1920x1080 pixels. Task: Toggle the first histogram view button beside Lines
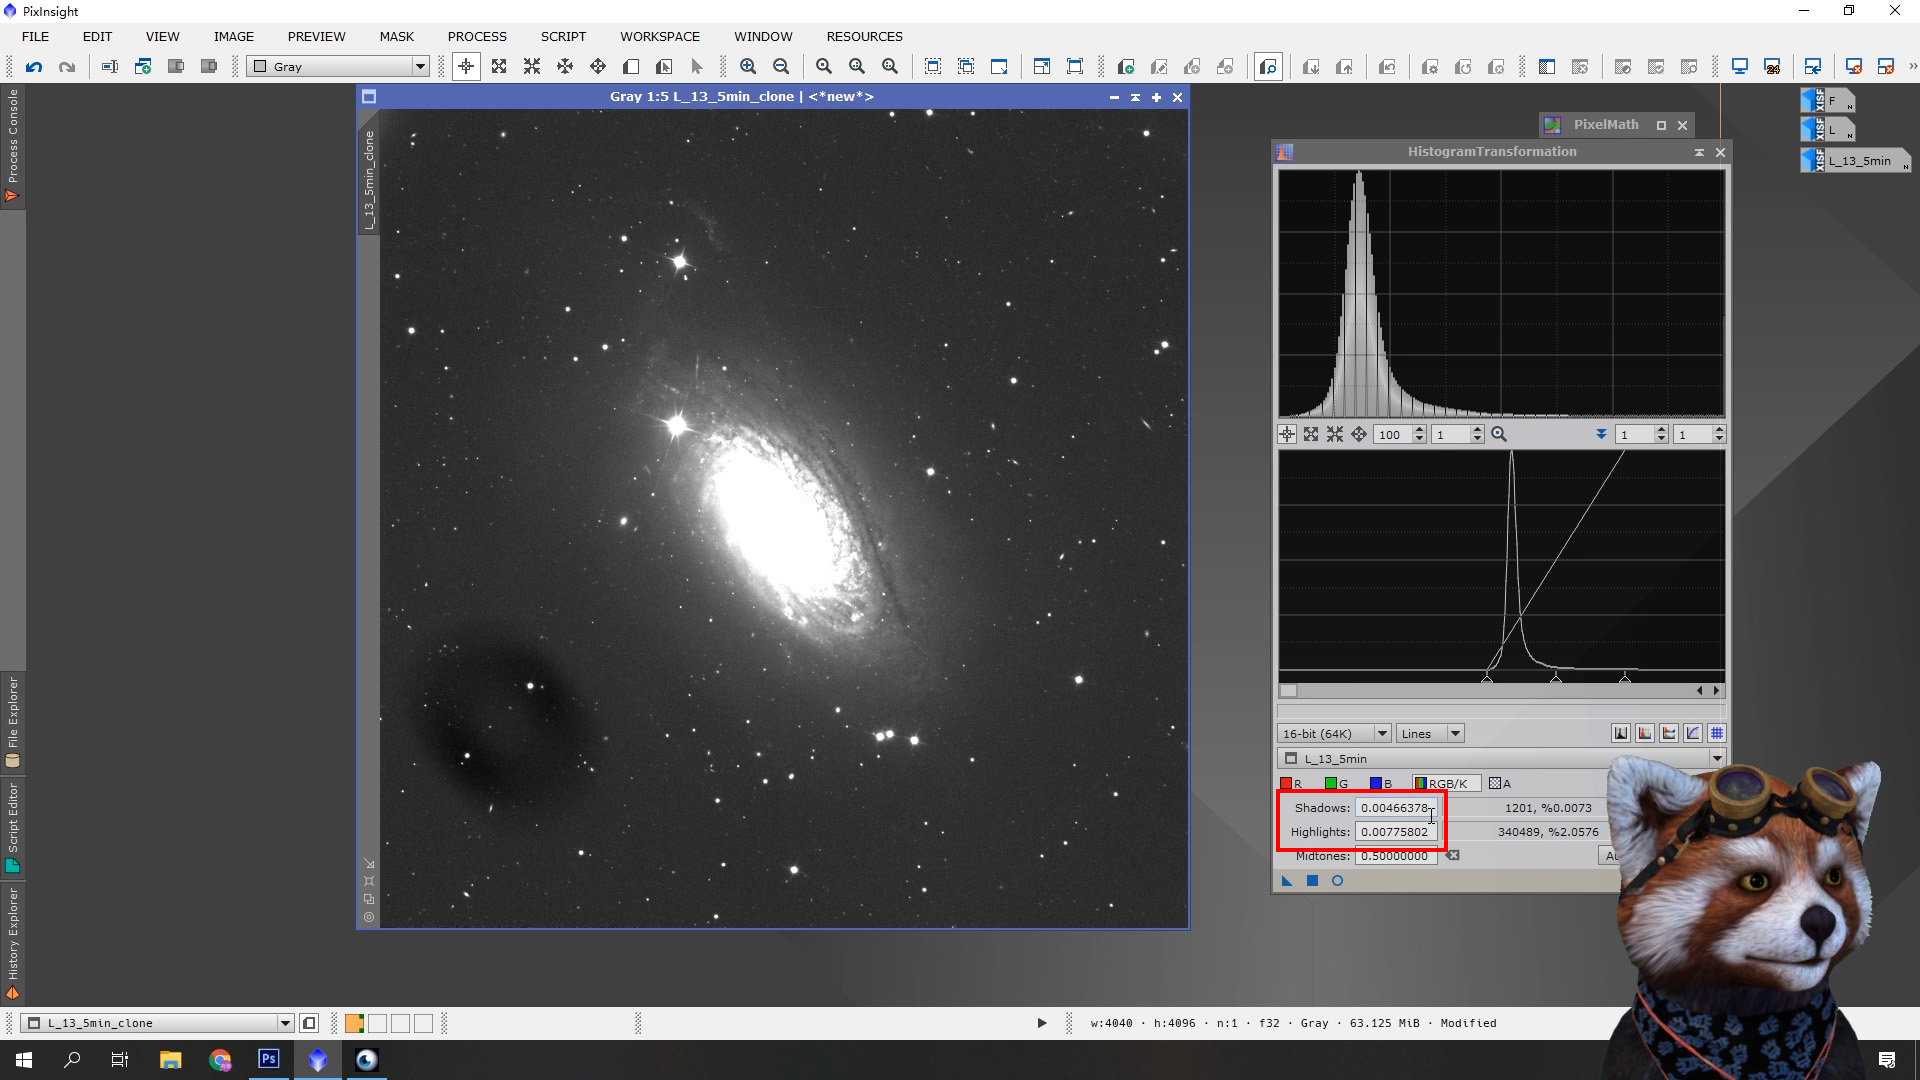[1621, 734]
